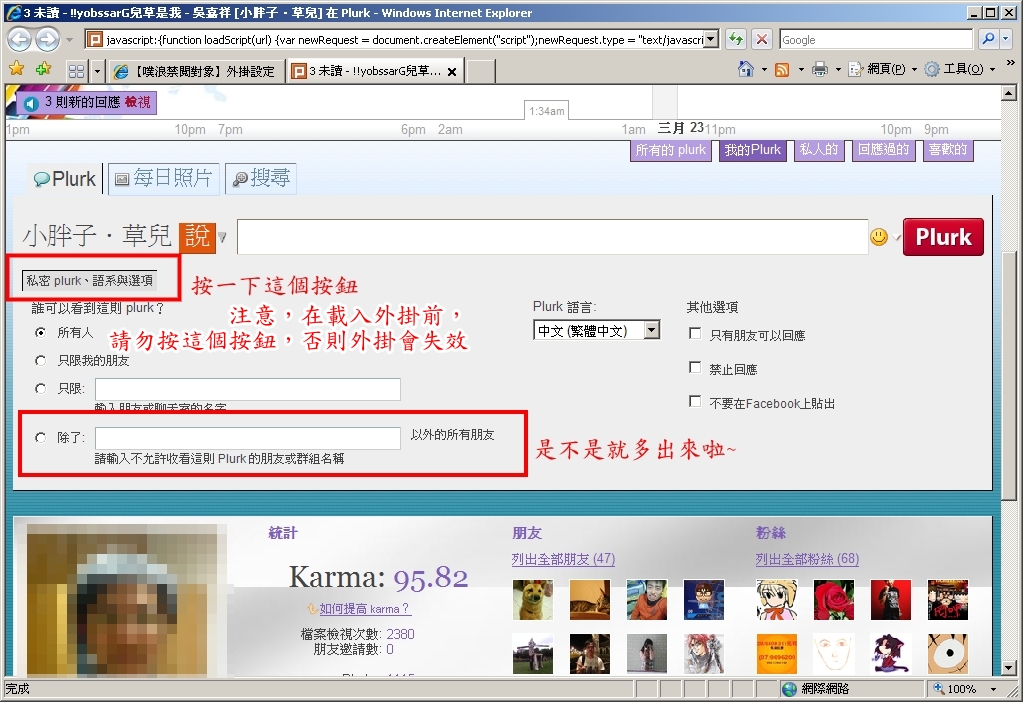Click the Quick Tabs grid icon
Image resolution: width=1023 pixels, height=702 pixels.
76,71
